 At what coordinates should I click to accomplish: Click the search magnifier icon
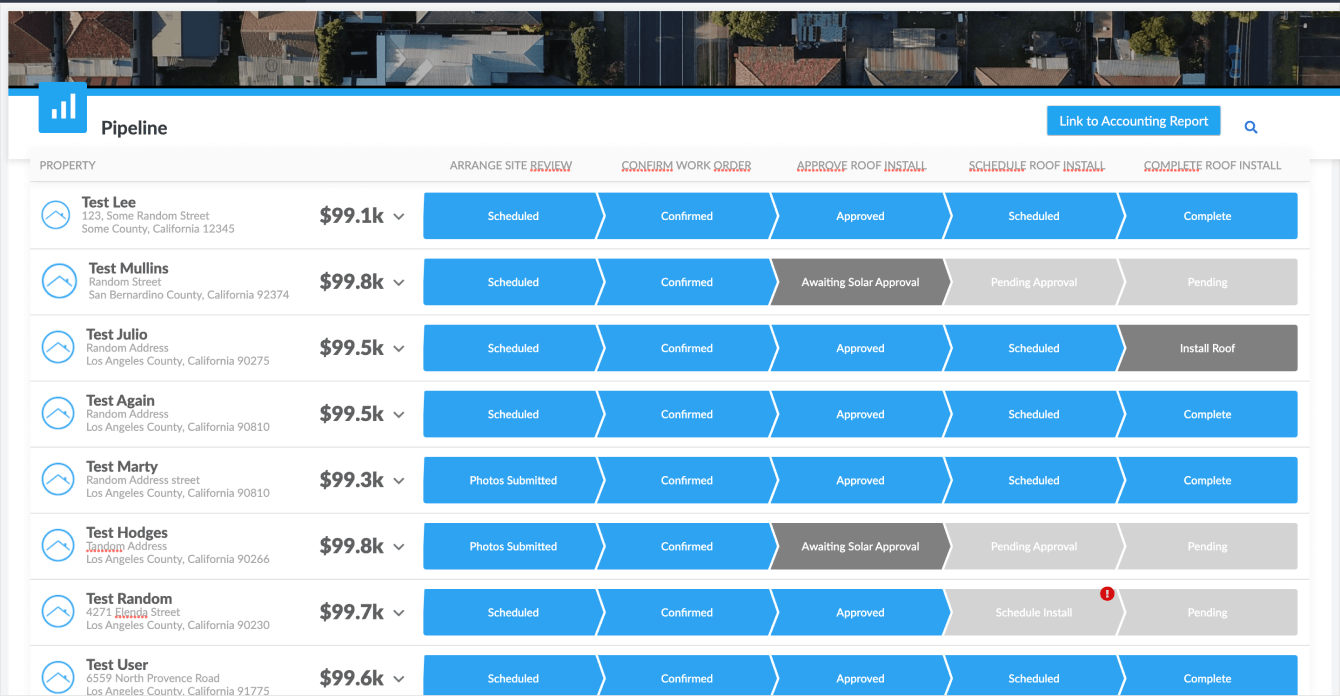1250,127
